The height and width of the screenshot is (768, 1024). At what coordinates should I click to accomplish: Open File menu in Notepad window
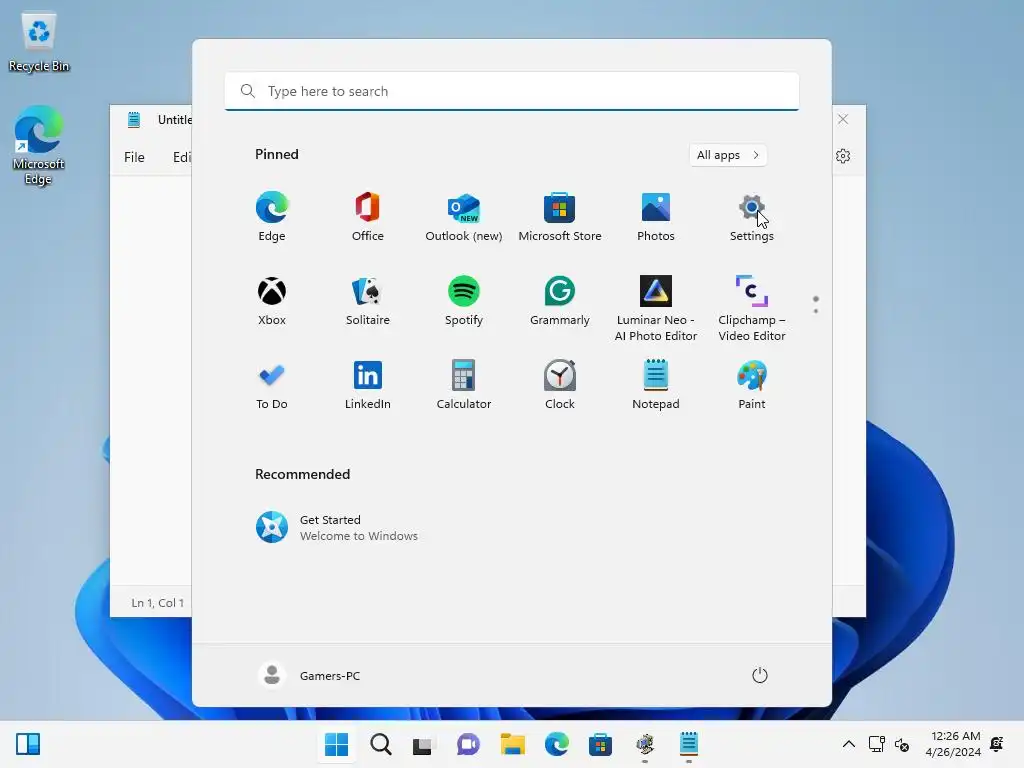[x=135, y=157]
